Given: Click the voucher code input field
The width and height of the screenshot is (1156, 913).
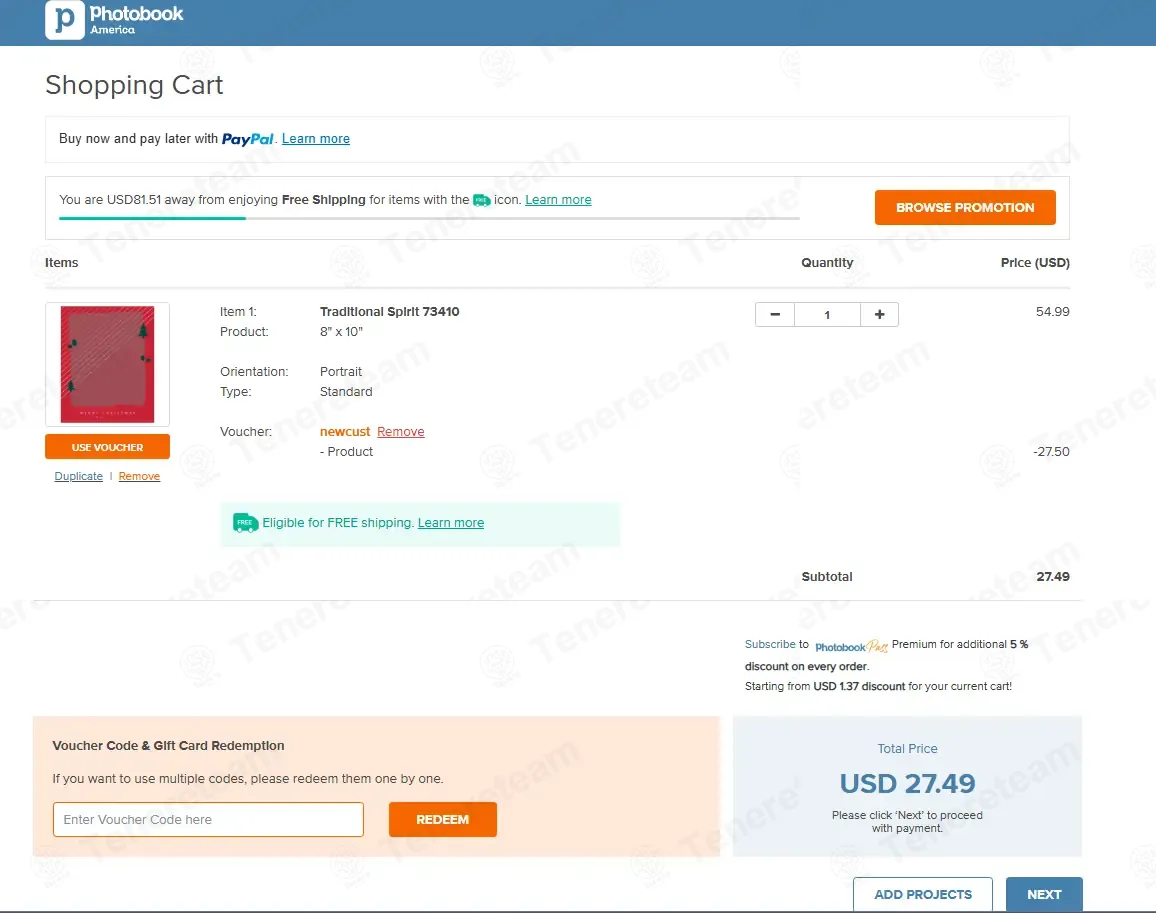Looking at the screenshot, I should click(208, 819).
